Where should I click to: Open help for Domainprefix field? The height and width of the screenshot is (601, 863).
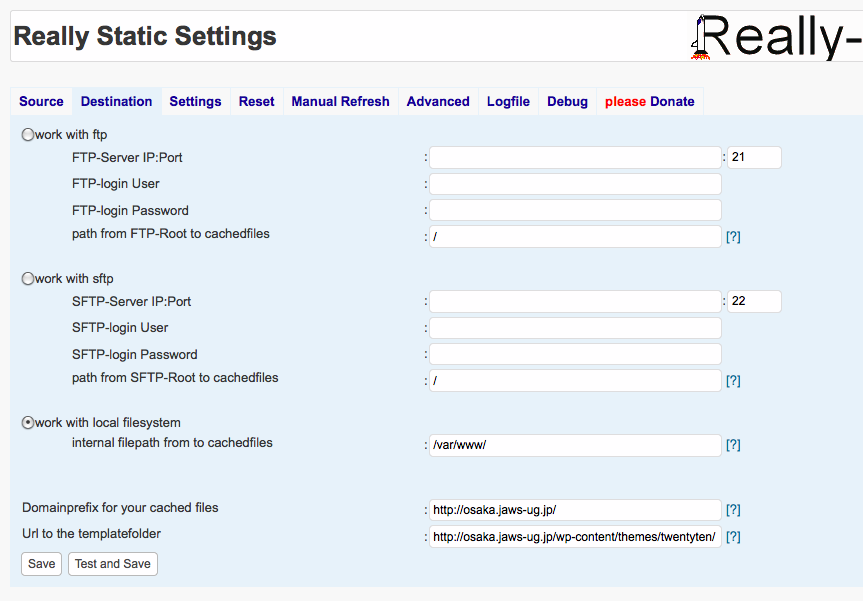(x=733, y=510)
